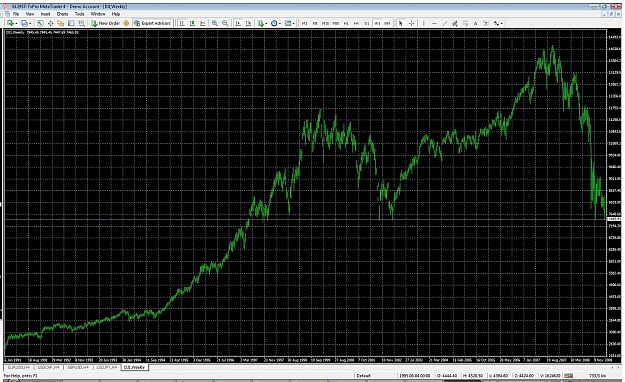Open the Indicators list icon

pyautogui.click(x=260, y=23)
